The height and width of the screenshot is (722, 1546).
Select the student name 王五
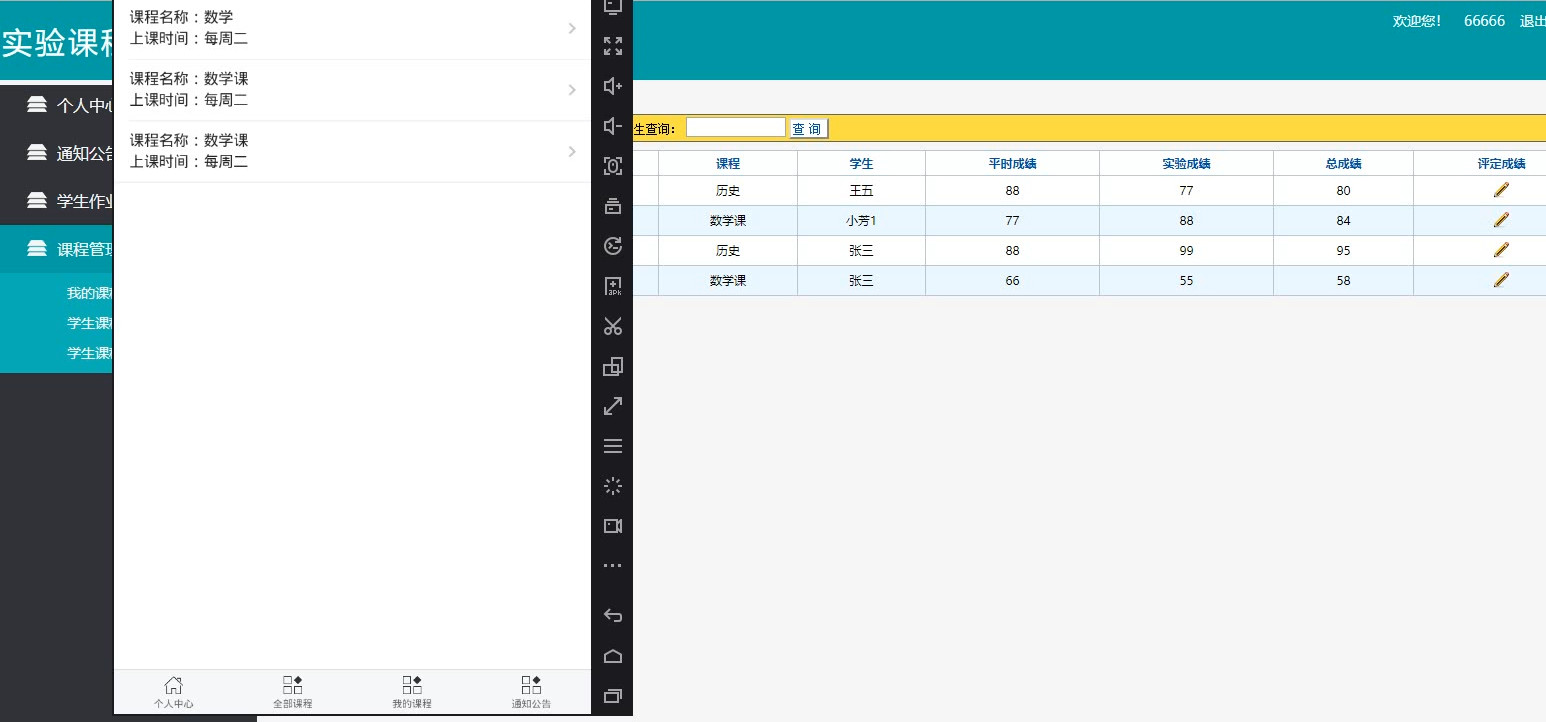[x=861, y=191]
